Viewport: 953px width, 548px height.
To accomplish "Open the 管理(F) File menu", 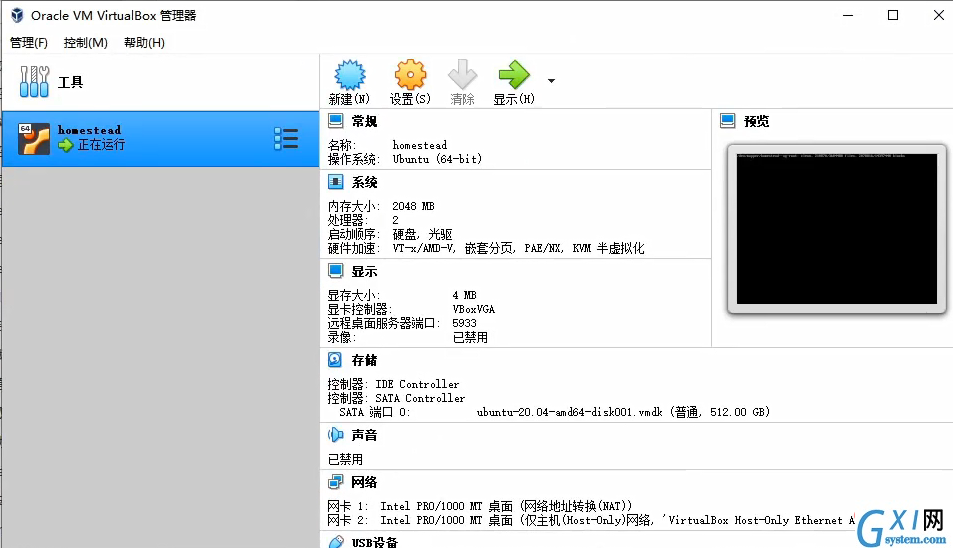I will [x=29, y=43].
